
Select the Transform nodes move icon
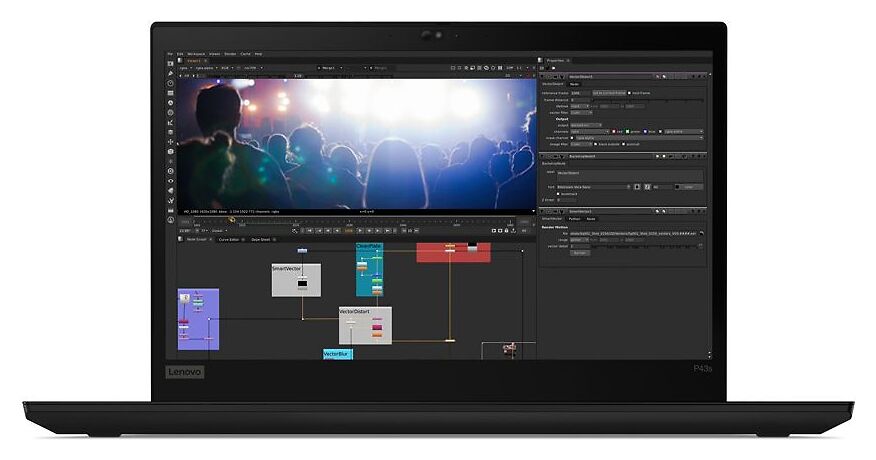pos(171,142)
